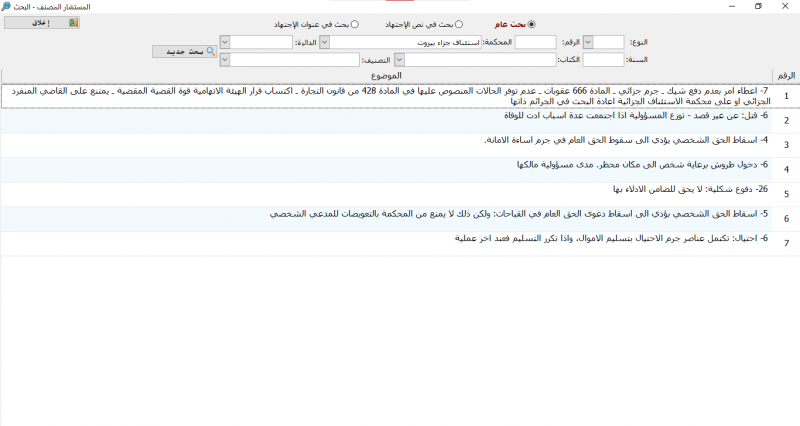Screen dimensions: 800x426
Task: Click the app icon in the title bar
Action: 6,7
